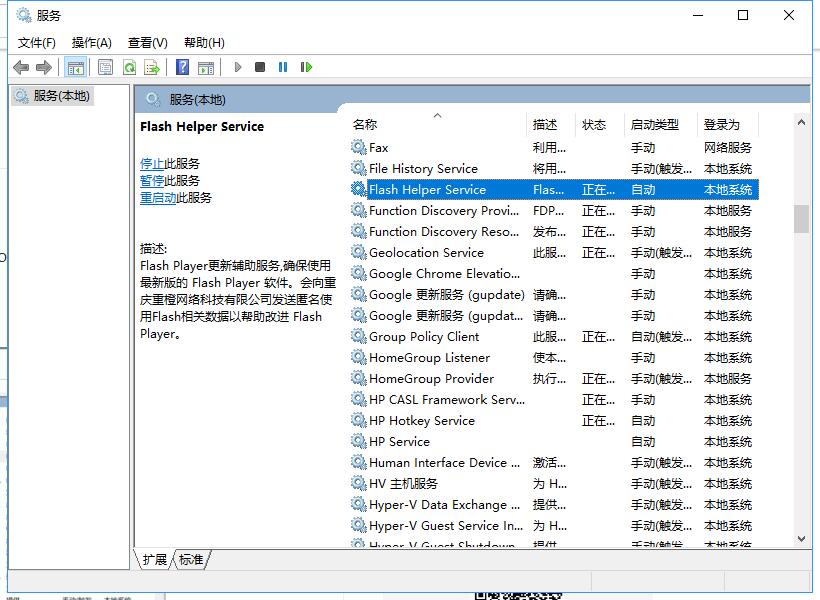Click the Stop Service square icon
This screenshot has width=820, height=600.
coord(260,67)
